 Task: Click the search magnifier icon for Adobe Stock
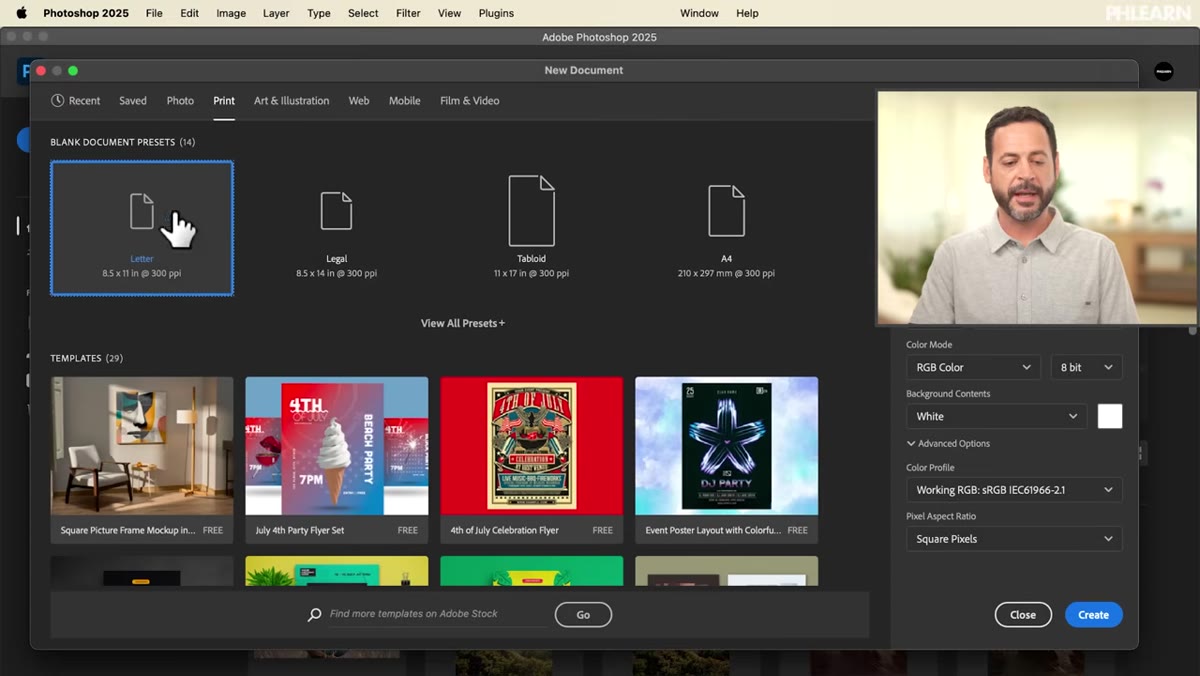point(315,614)
